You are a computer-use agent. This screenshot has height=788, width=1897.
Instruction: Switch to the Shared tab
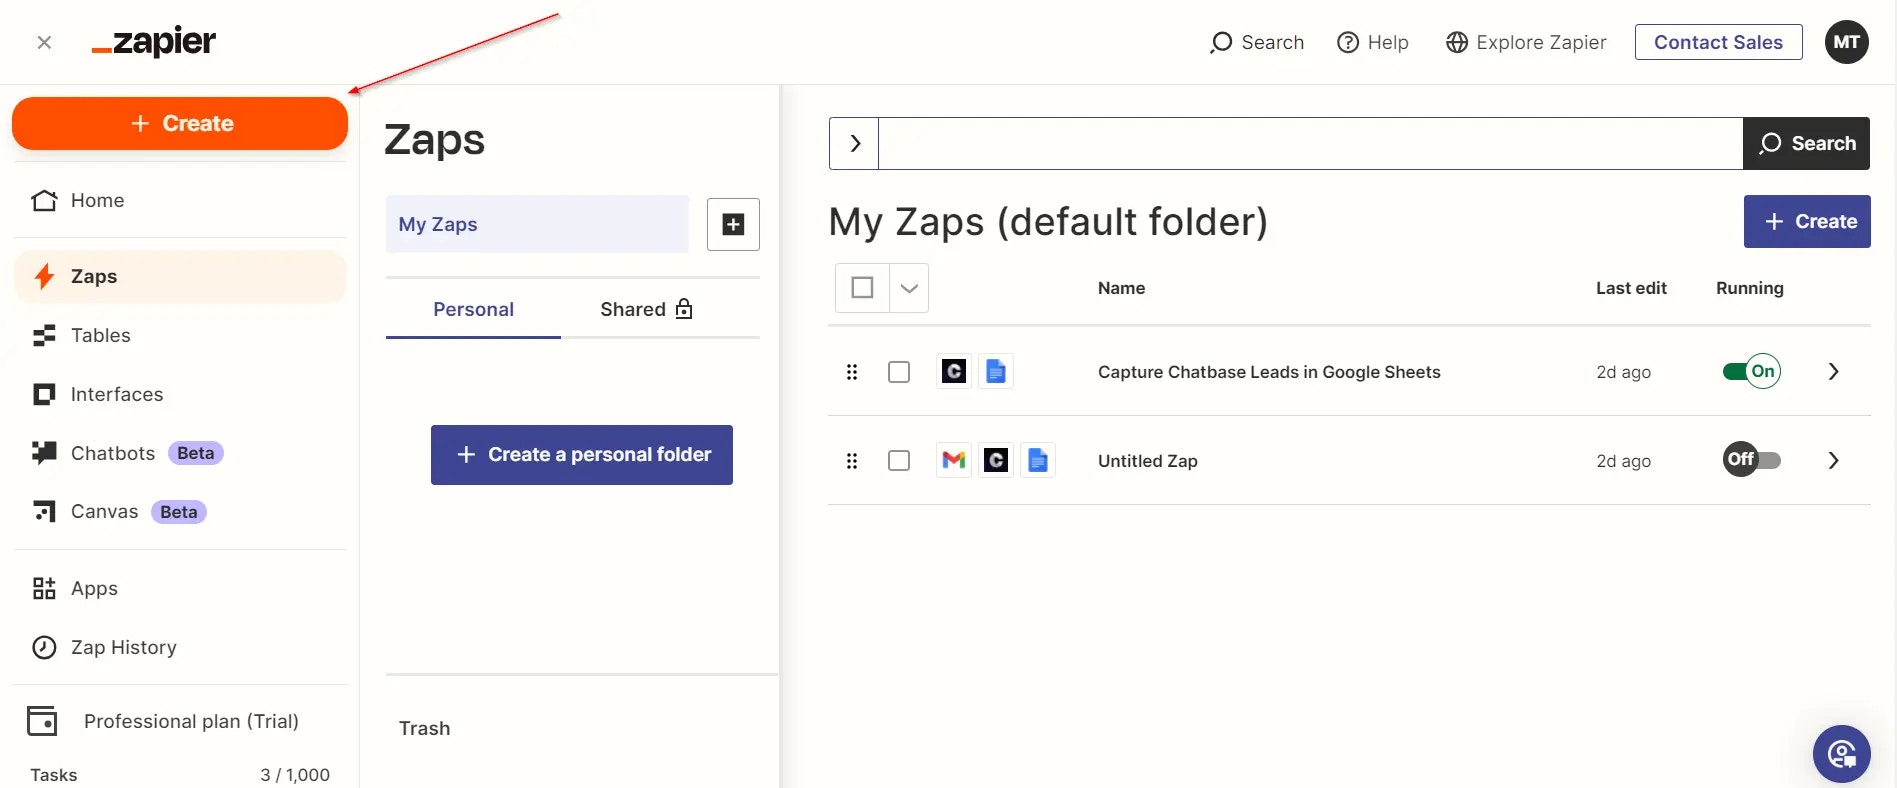(646, 309)
